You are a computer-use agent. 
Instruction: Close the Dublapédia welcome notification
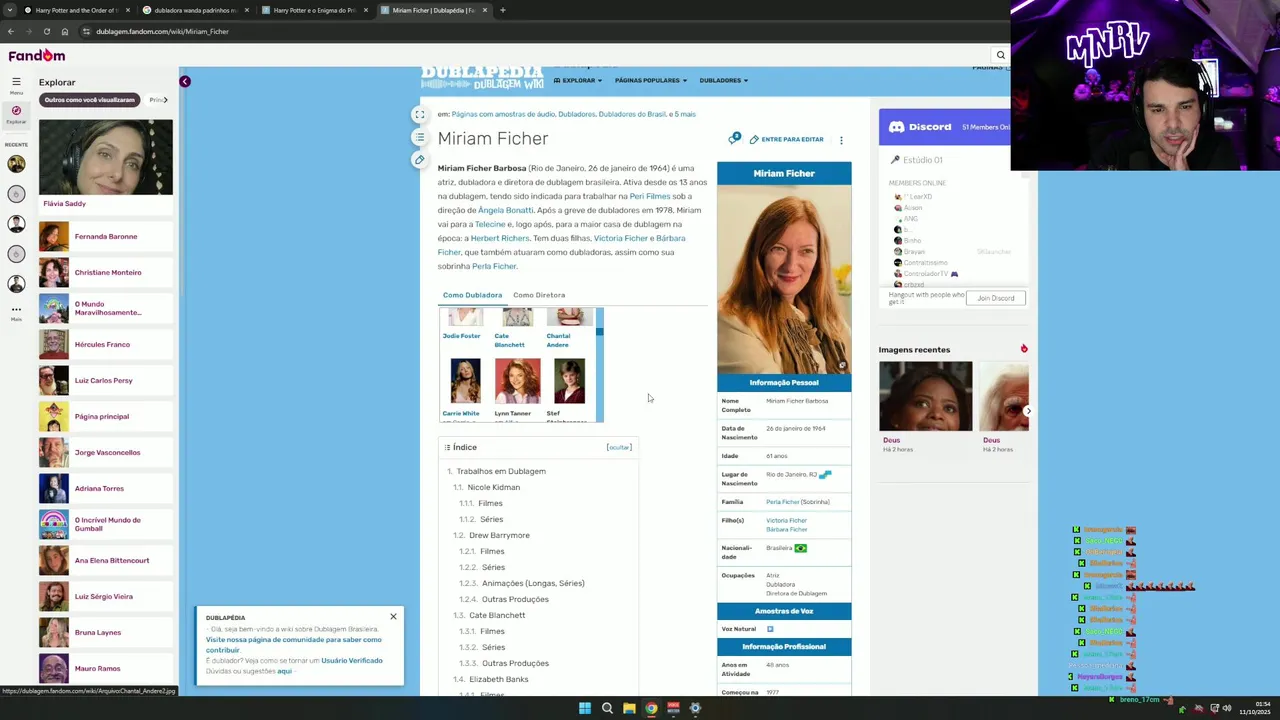coord(393,616)
